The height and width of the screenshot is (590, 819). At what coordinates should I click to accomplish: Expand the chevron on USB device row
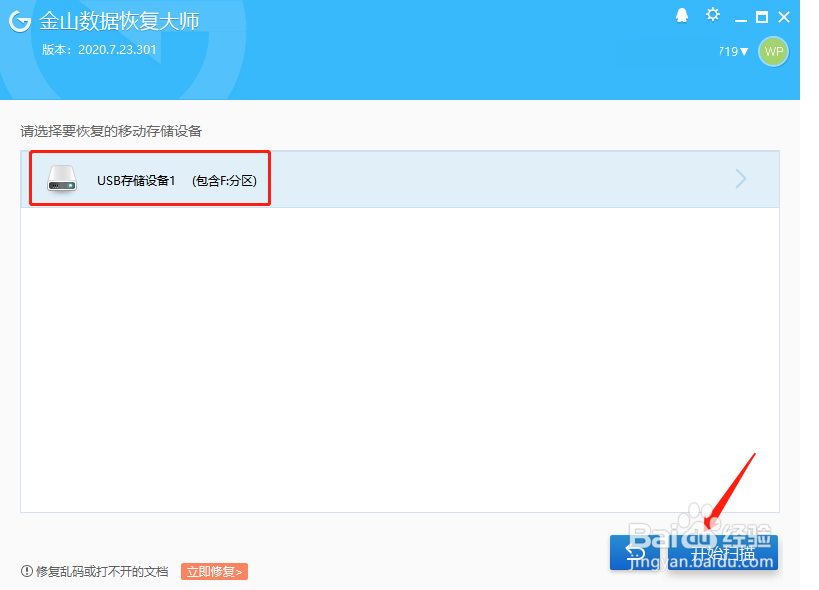(741, 179)
